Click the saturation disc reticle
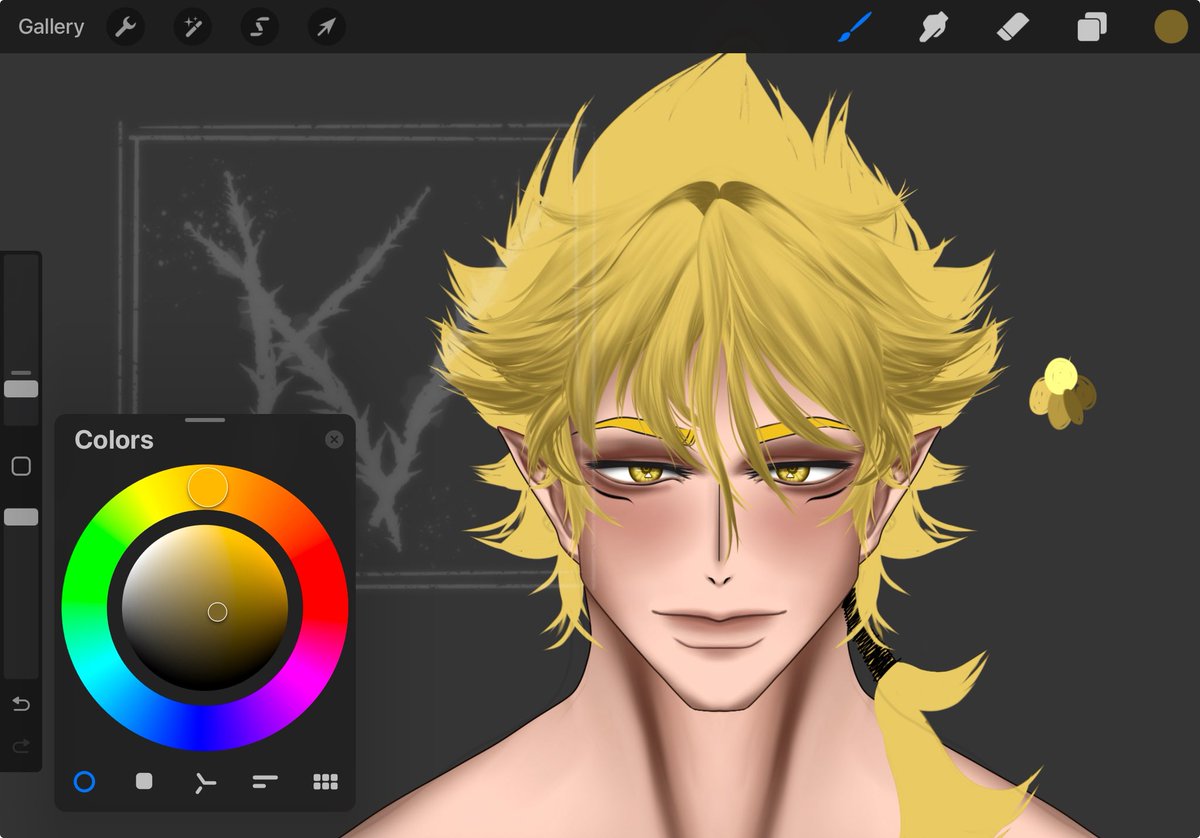Image resolution: width=1200 pixels, height=838 pixels. click(x=217, y=612)
